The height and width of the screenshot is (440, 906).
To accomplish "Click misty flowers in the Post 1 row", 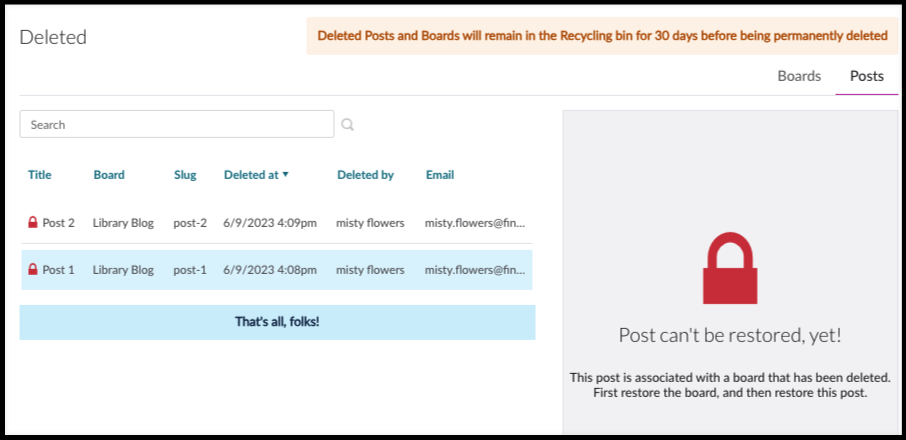I will (370, 270).
